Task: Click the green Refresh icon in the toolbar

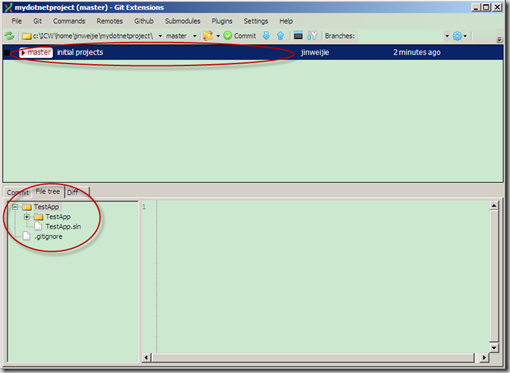Action: pyautogui.click(x=9, y=36)
